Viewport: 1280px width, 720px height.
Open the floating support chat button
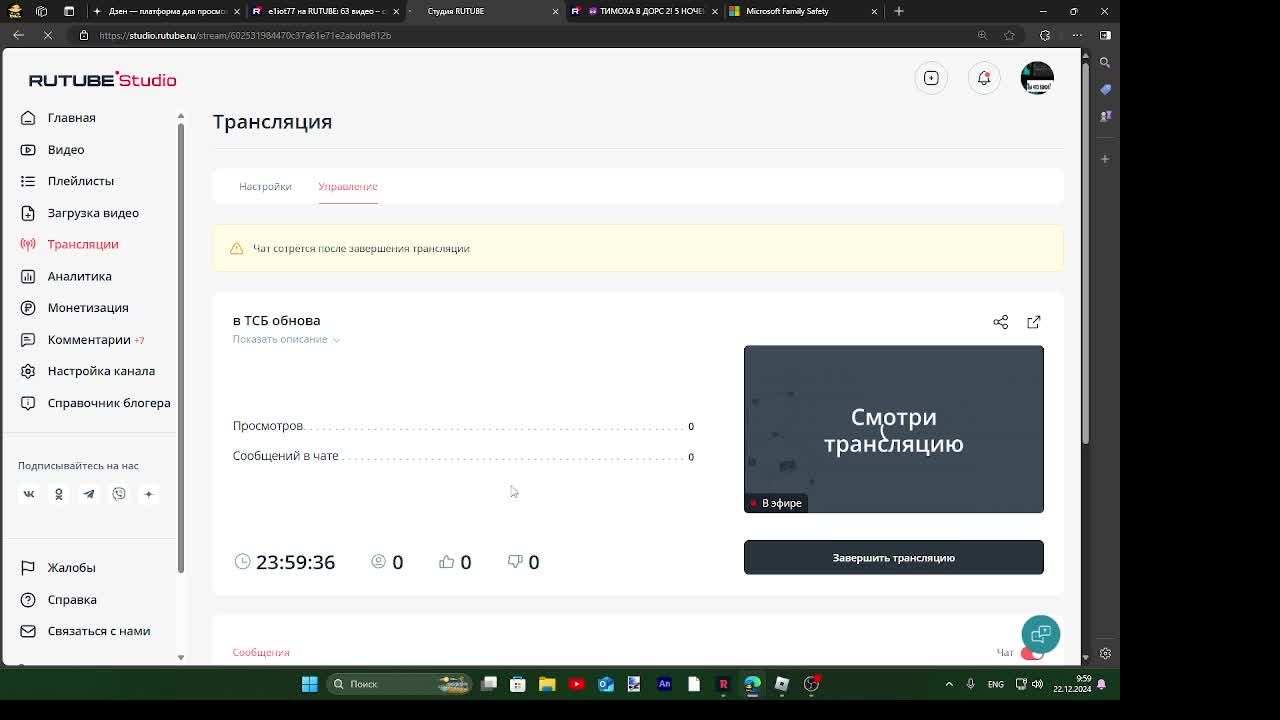click(x=1041, y=634)
